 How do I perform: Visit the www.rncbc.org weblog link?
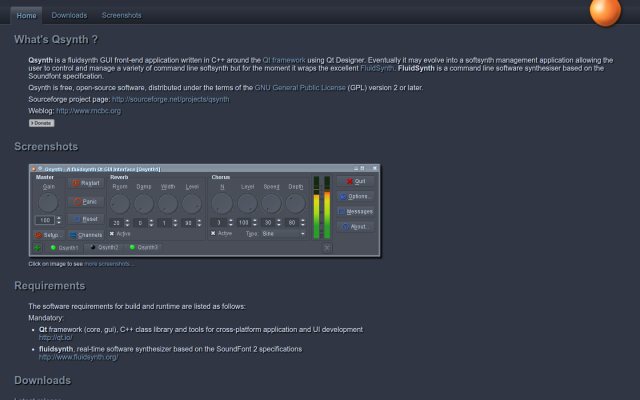(89, 111)
